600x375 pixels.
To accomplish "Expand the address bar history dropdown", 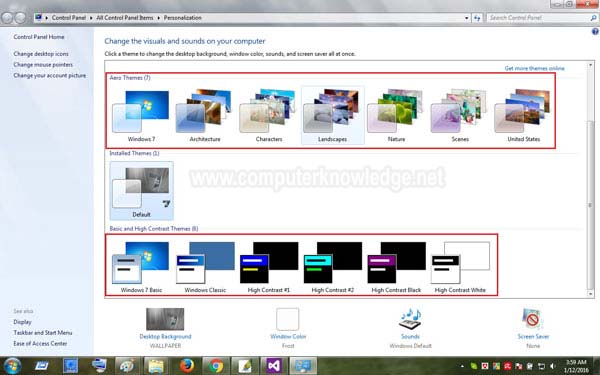I will [x=466, y=18].
